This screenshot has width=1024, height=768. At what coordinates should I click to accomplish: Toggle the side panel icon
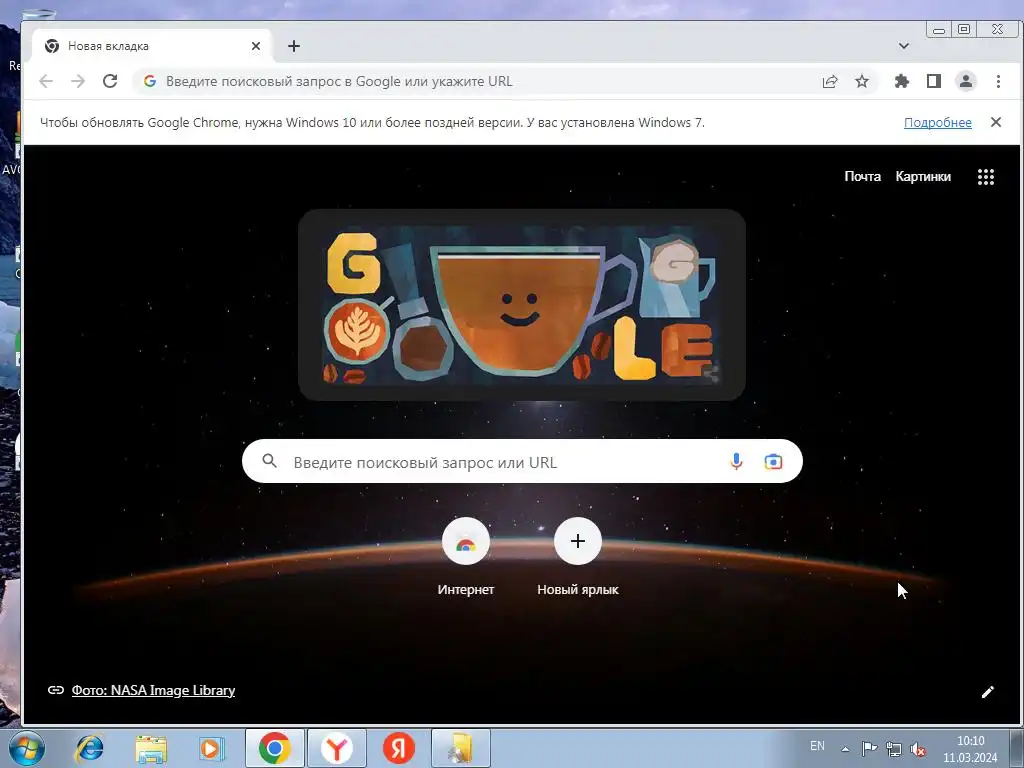tap(934, 82)
